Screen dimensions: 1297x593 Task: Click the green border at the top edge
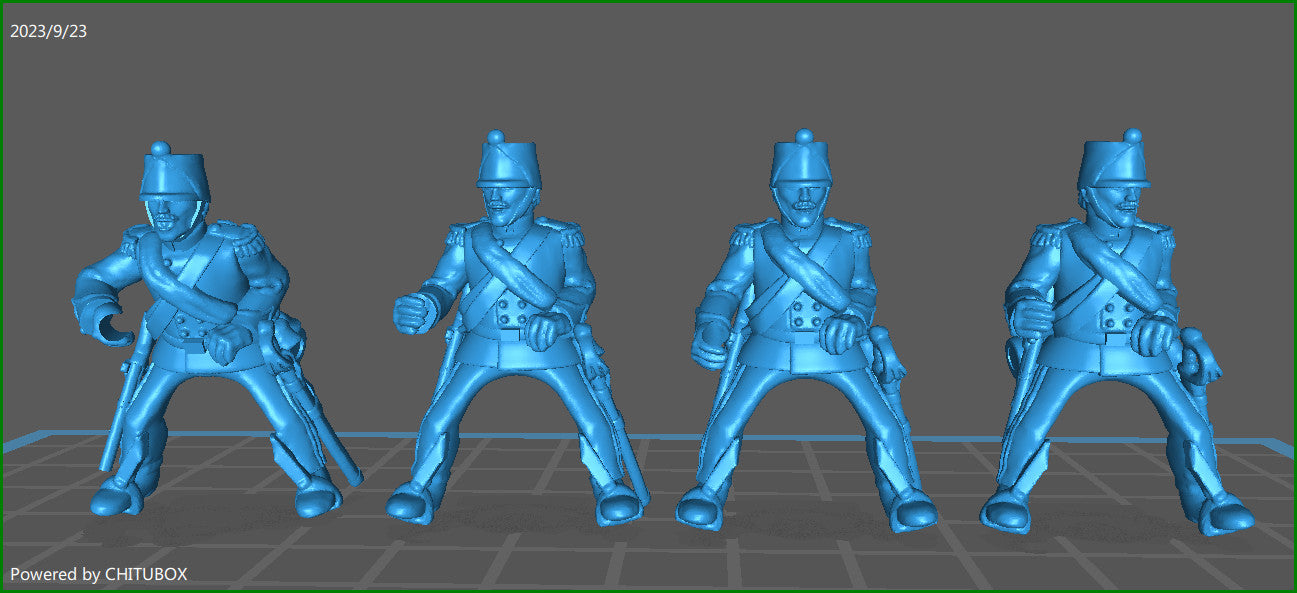(x=648, y=3)
